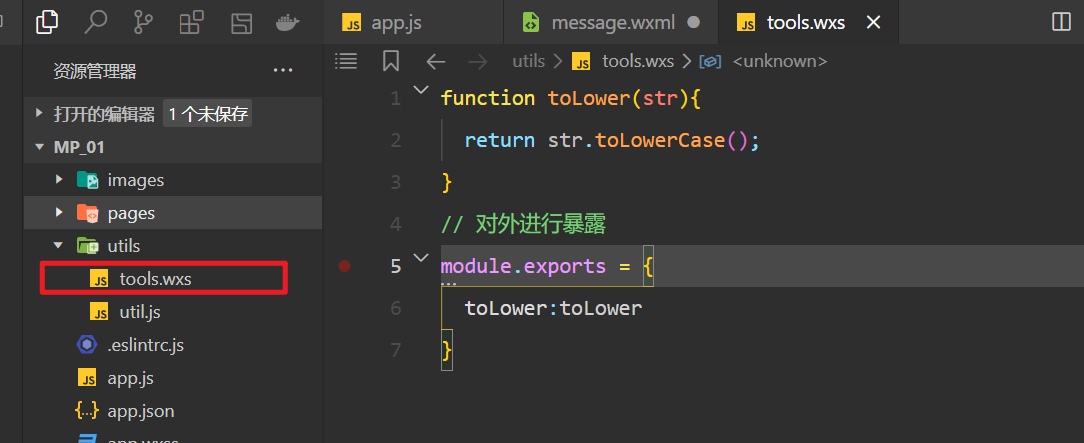Open the Extensions blocks icon
This screenshot has width=1084, height=443.
191,23
